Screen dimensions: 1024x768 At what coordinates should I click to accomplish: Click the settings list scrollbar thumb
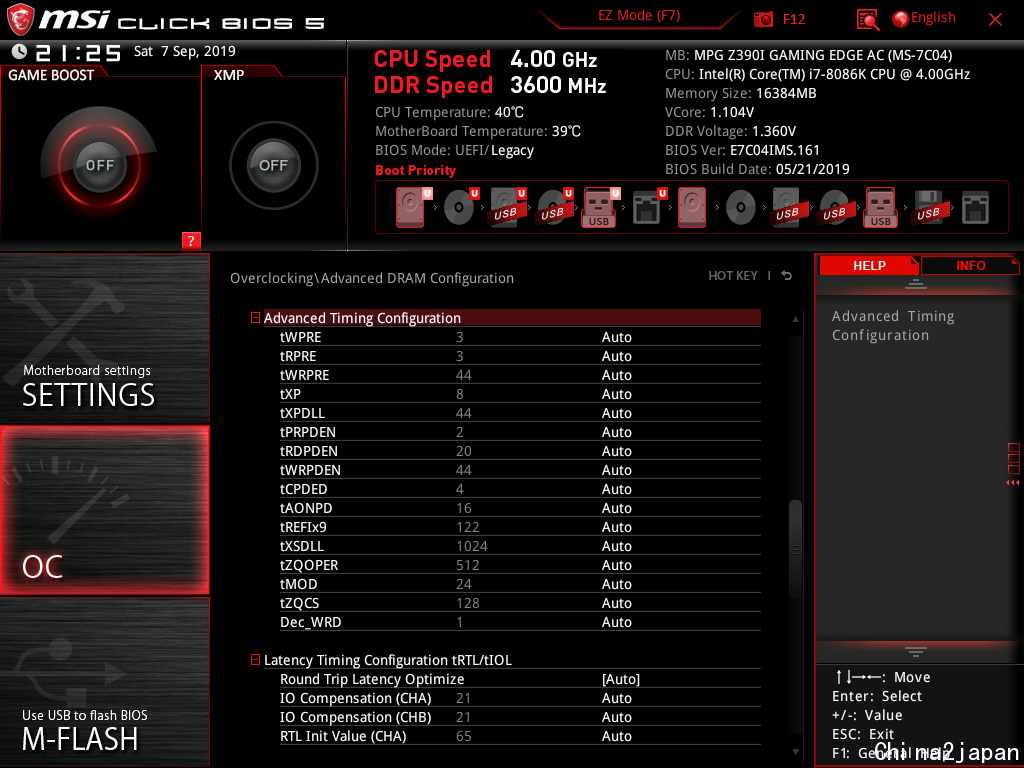click(795, 549)
